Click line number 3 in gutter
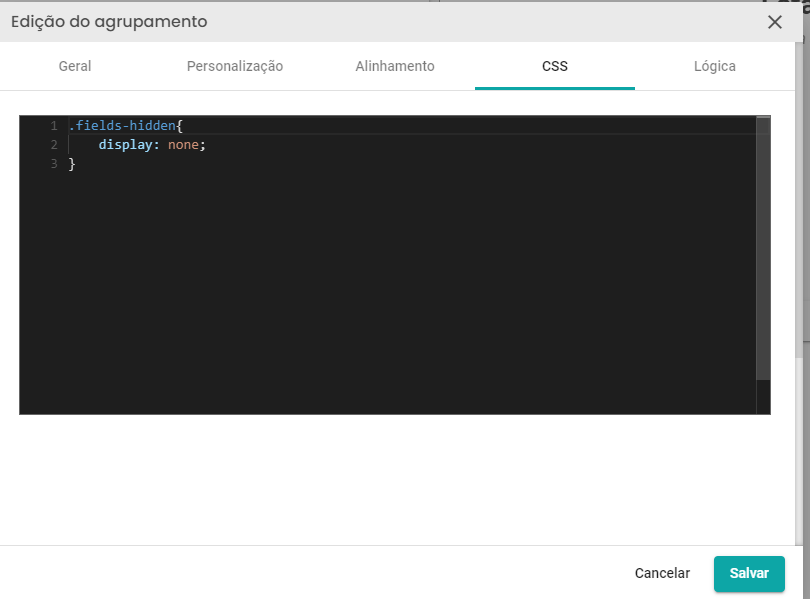810x599 pixels. (54, 164)
